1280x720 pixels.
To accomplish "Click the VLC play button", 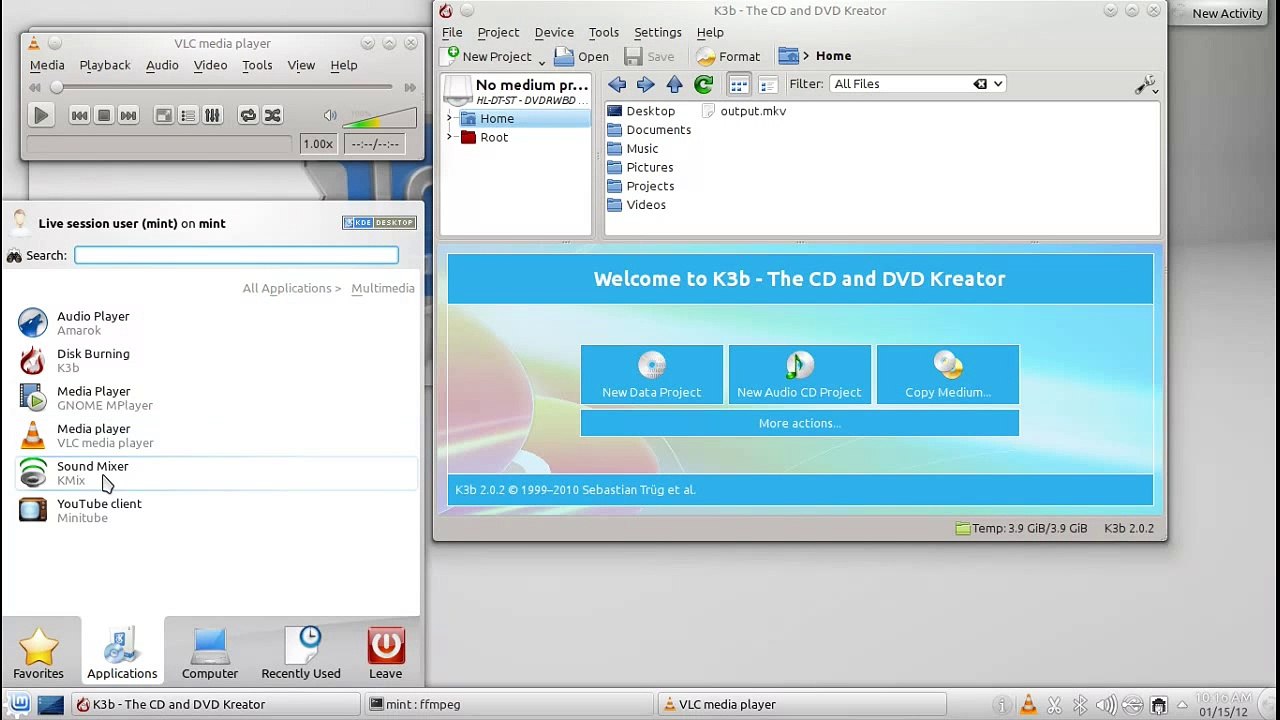I will (41, 116).
